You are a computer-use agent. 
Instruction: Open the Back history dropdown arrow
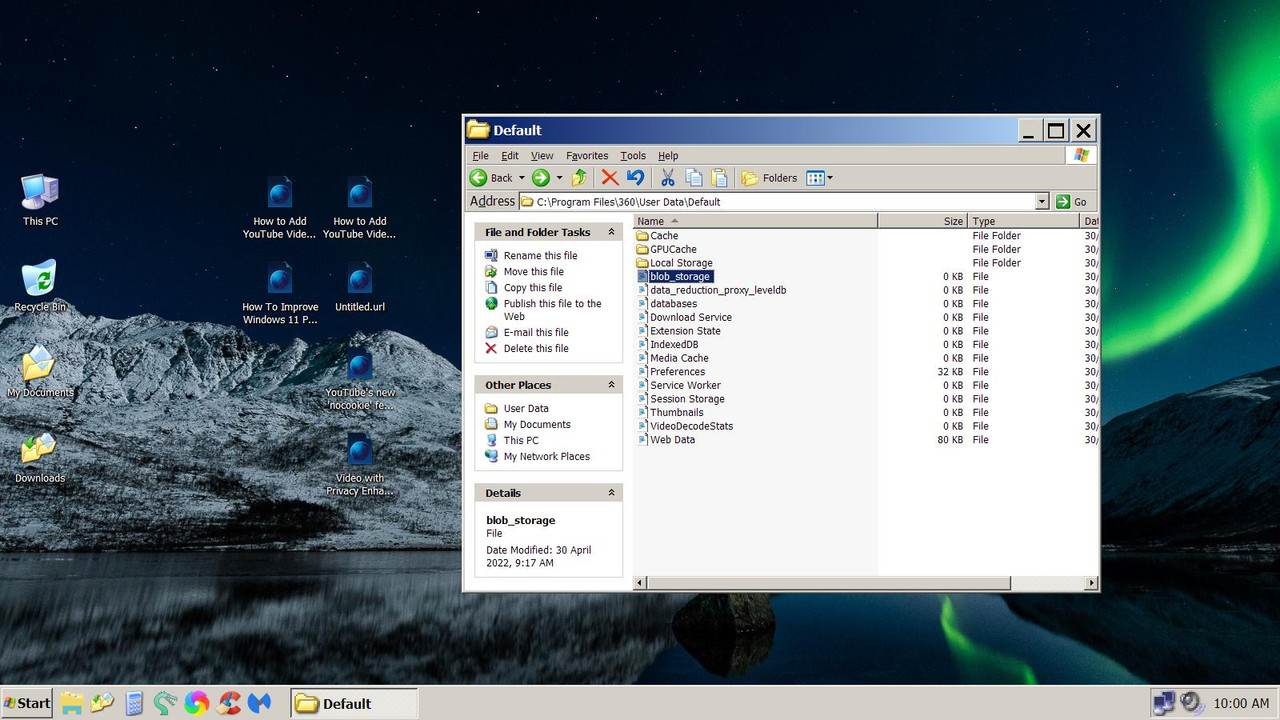(x=521, y=178)
